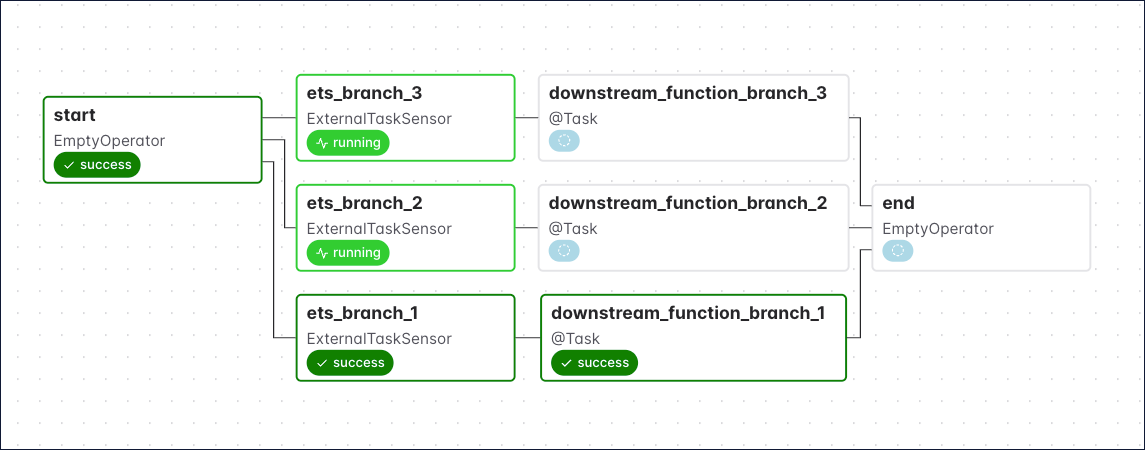1145x450 pixels.
Task: Click downstream_function_branch_3 pending state icon
Action: 564,141
